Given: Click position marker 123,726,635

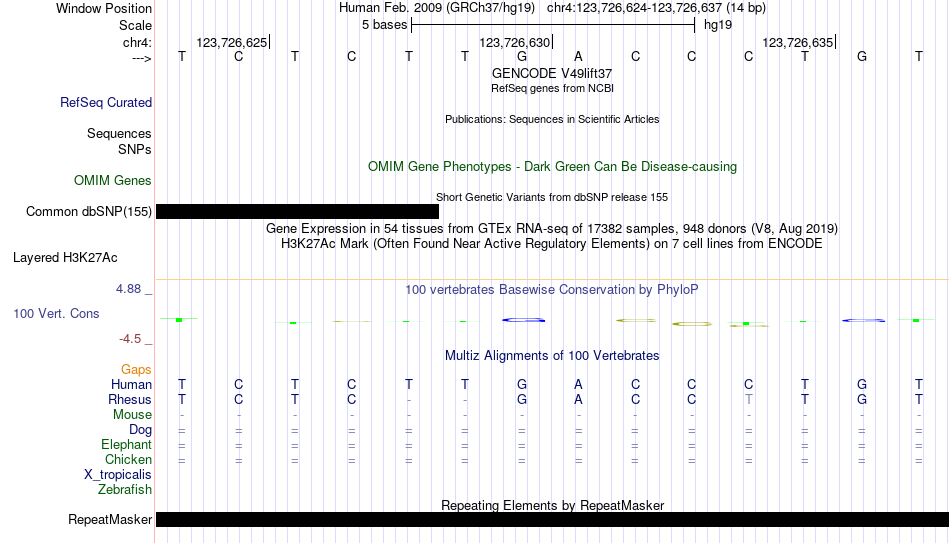Looking at the screenshot, I should coord(797,42).
